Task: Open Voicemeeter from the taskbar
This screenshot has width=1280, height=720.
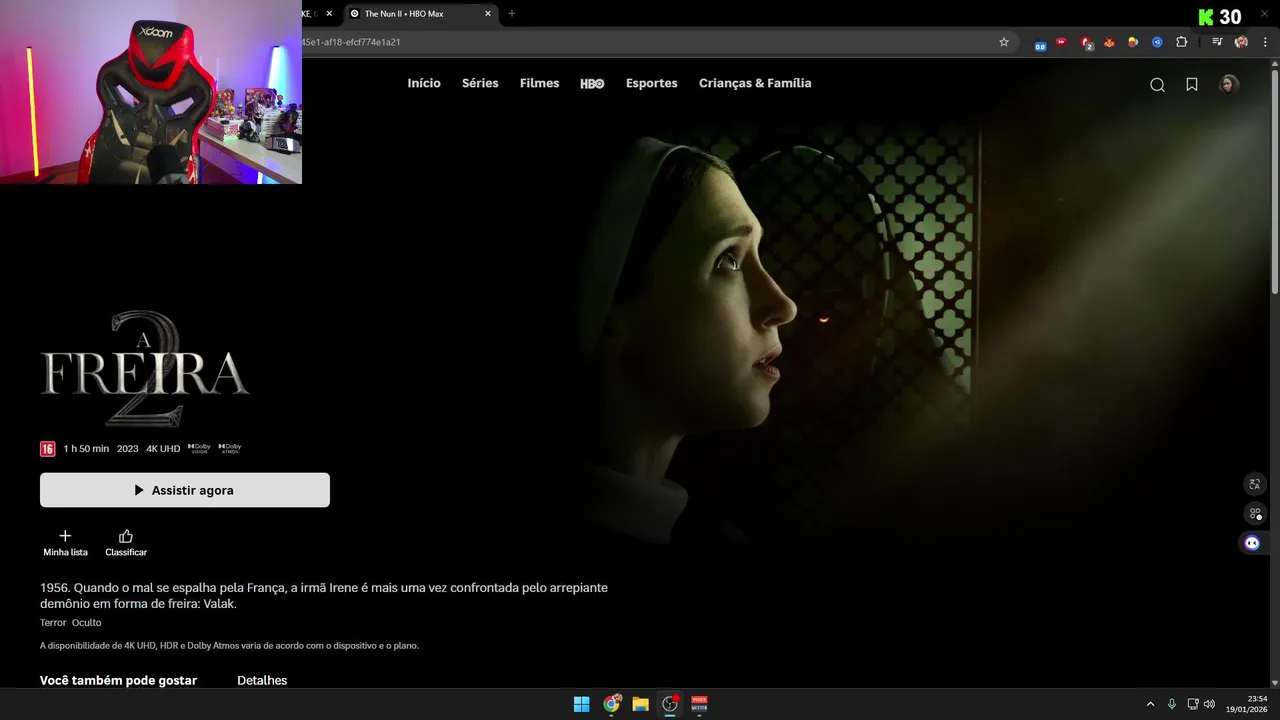Action: pyautogui.click(x=699, y=704)
